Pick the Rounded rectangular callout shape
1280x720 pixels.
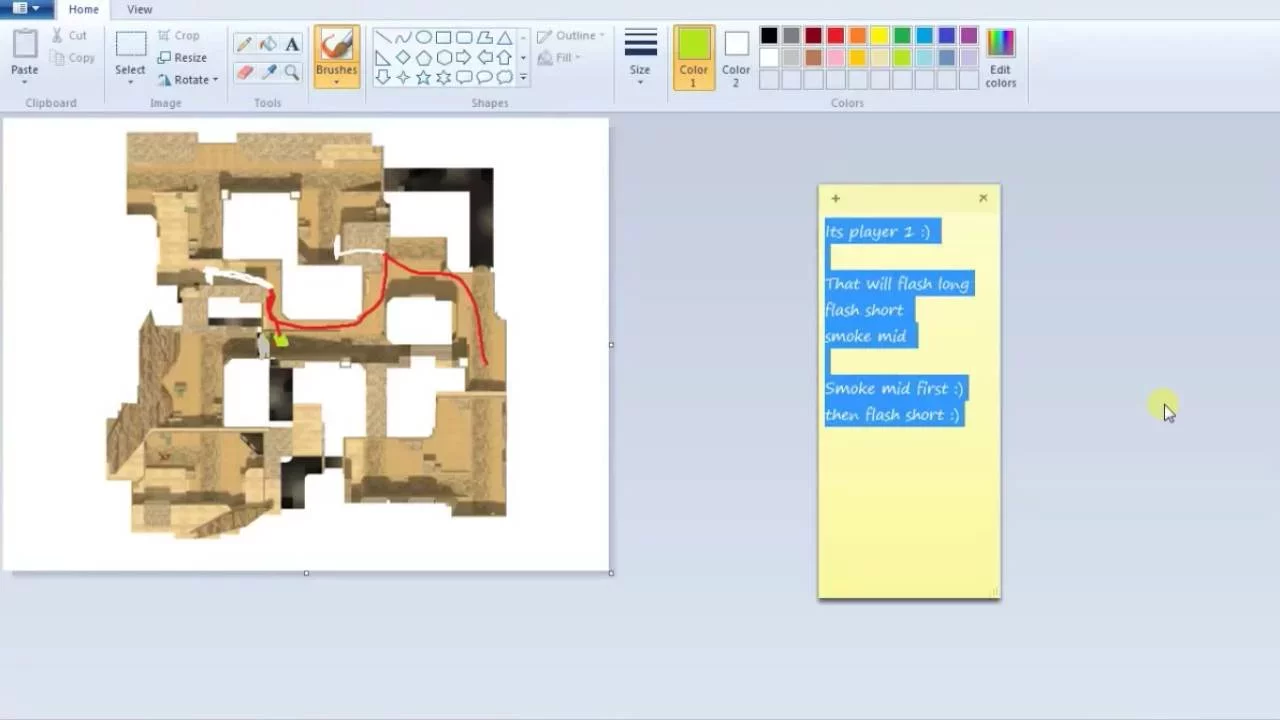point(464,77)
